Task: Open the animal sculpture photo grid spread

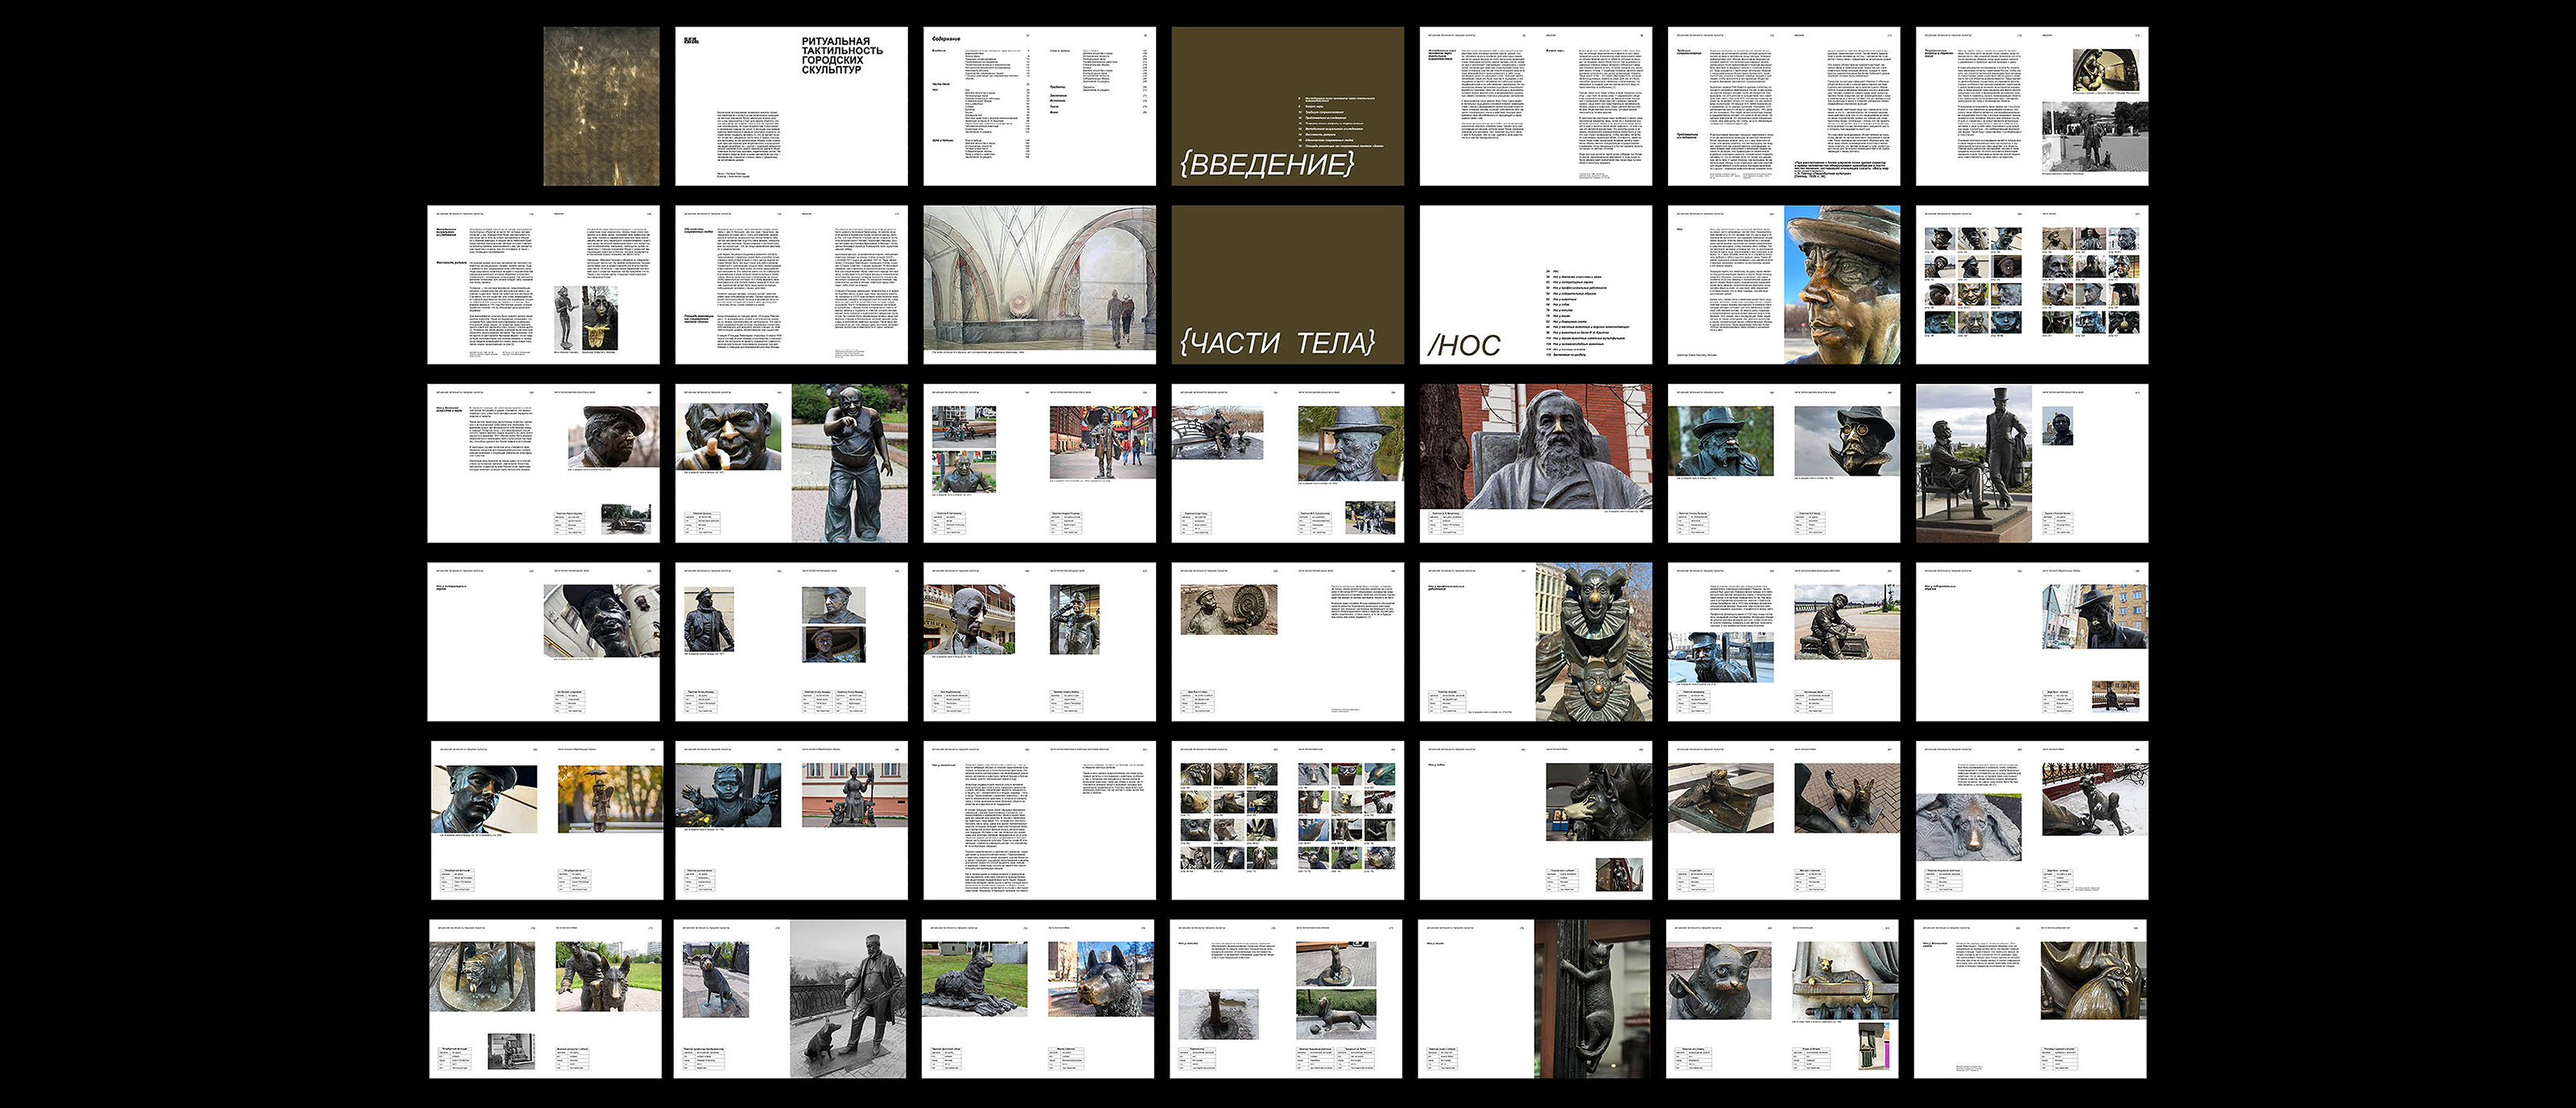Action: pos(1287,820)
